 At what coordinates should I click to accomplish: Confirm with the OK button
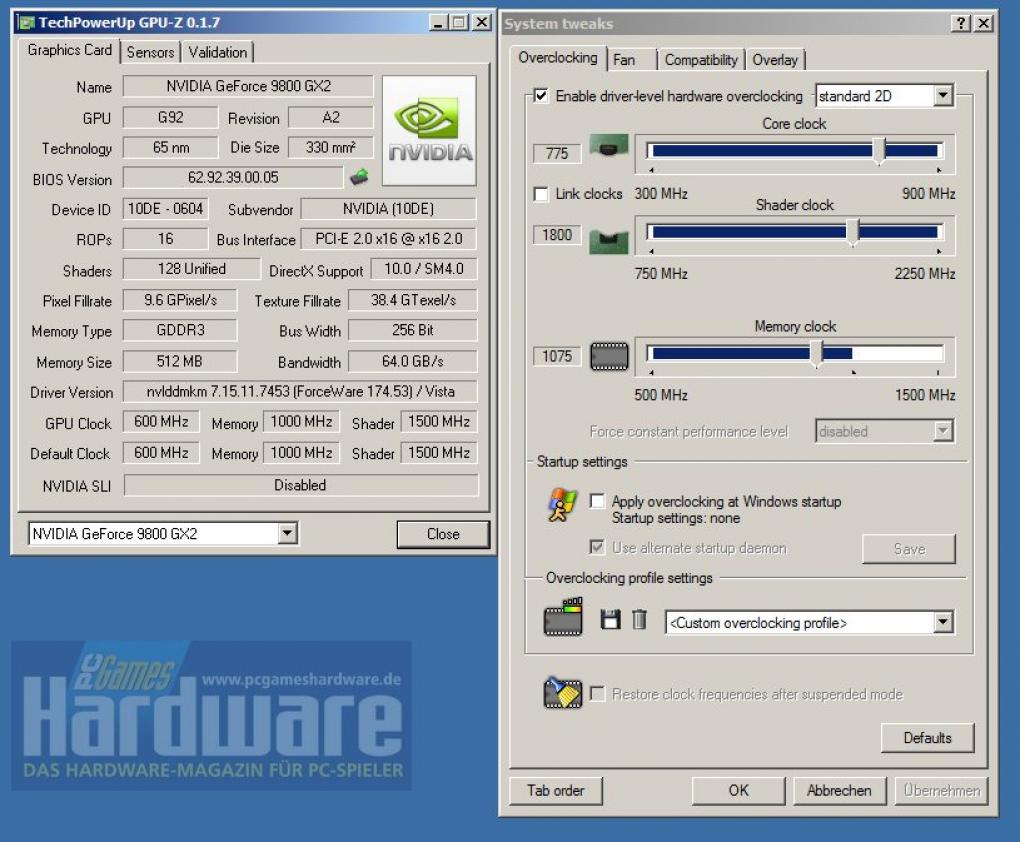[x=738, y=791]
